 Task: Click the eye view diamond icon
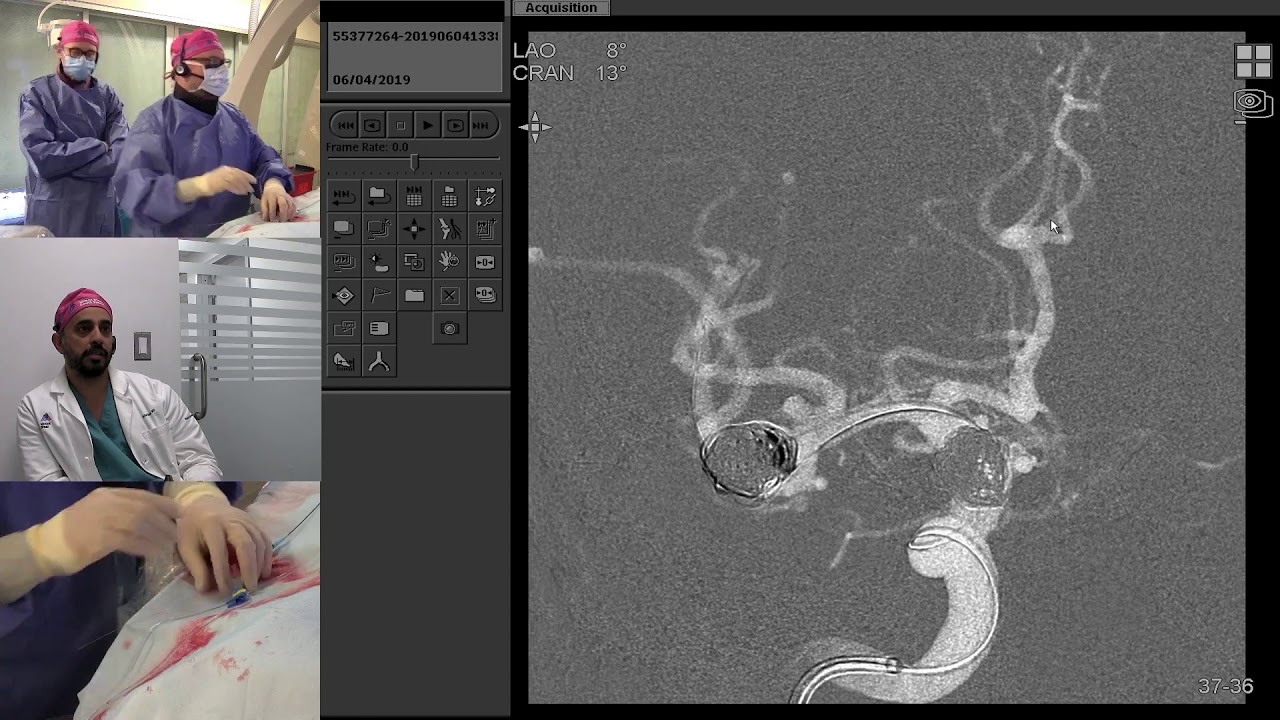pyautogui.click(x=343, y=295)
